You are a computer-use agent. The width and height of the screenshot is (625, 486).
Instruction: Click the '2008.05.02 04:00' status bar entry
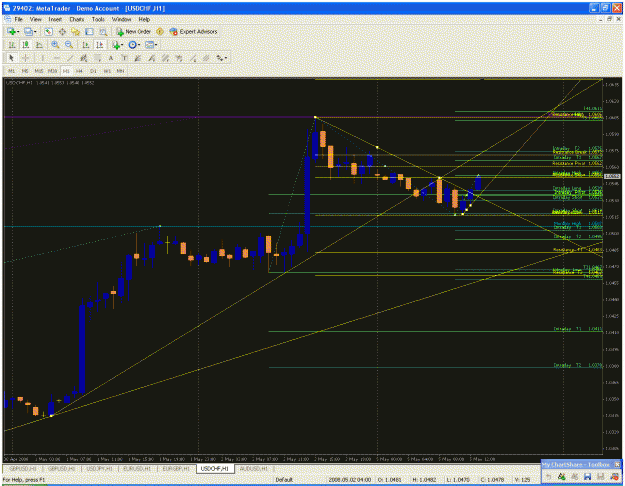(x=350, y=480)
